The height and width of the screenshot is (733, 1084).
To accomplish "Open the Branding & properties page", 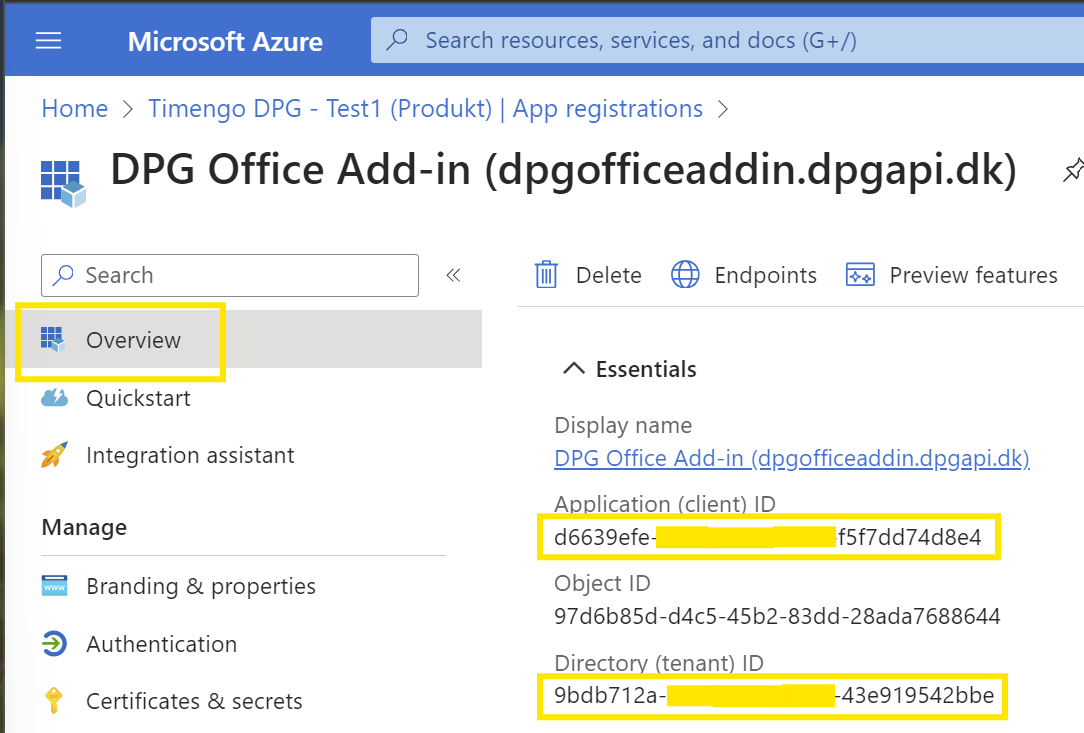I will click(x=200, y=586).
